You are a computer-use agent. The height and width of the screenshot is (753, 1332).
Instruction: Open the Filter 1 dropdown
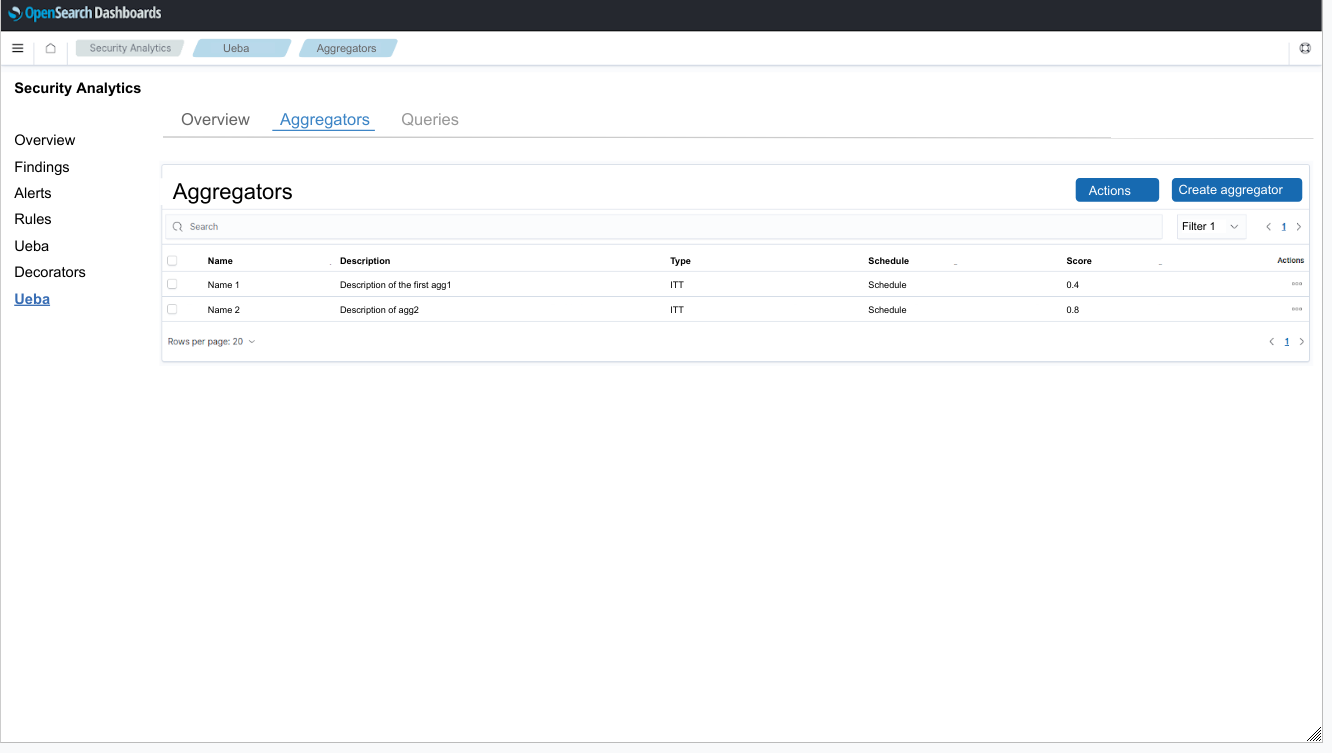click(1210, 226)
